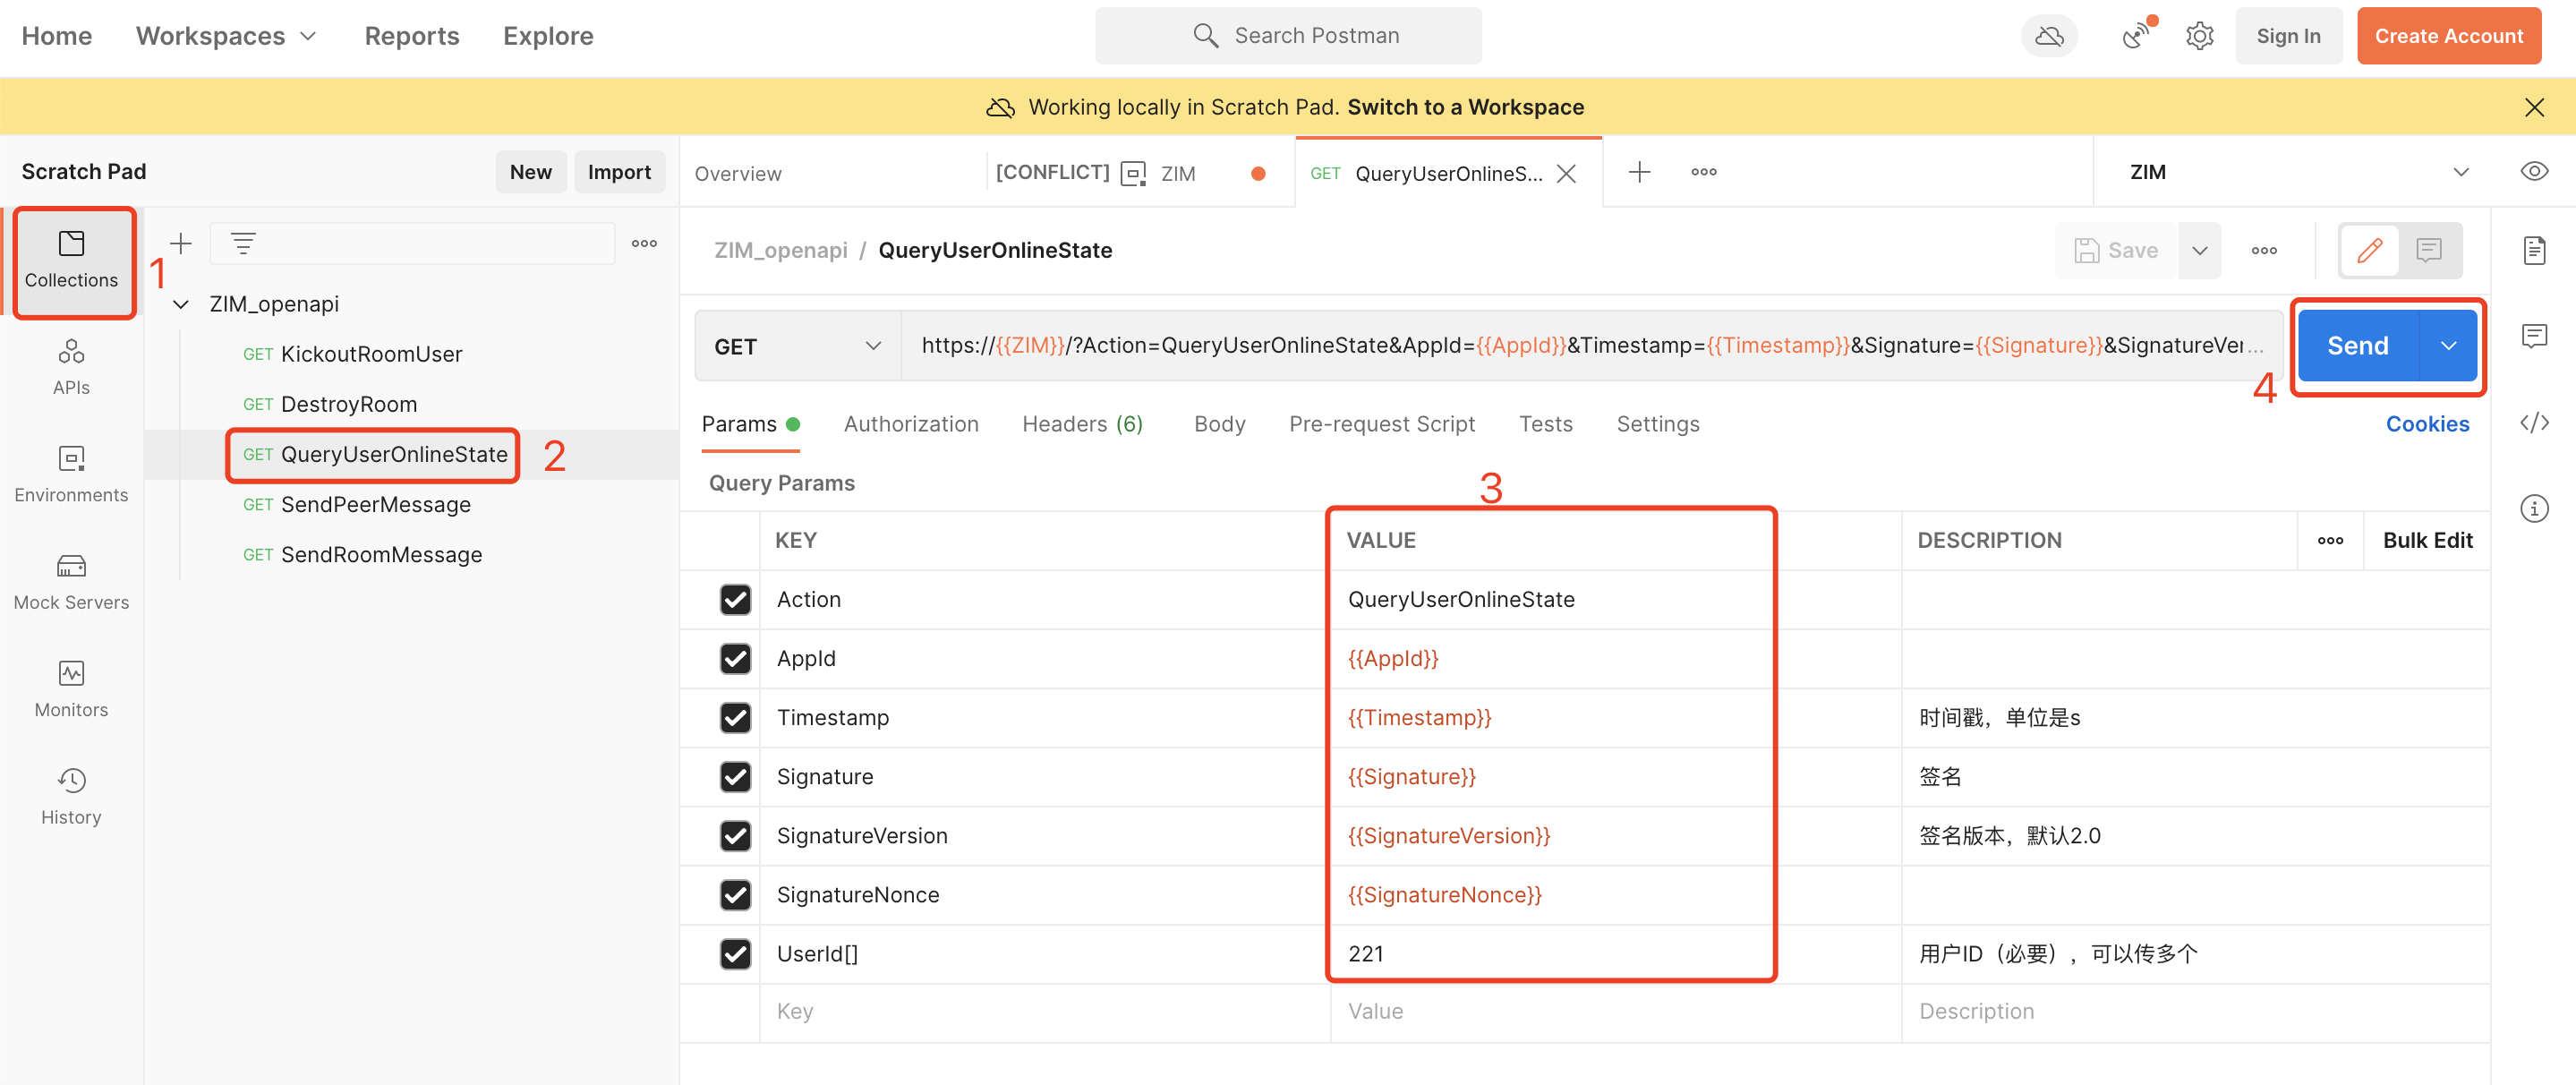Open the Send button dropdown arrow

point(2448,346)
